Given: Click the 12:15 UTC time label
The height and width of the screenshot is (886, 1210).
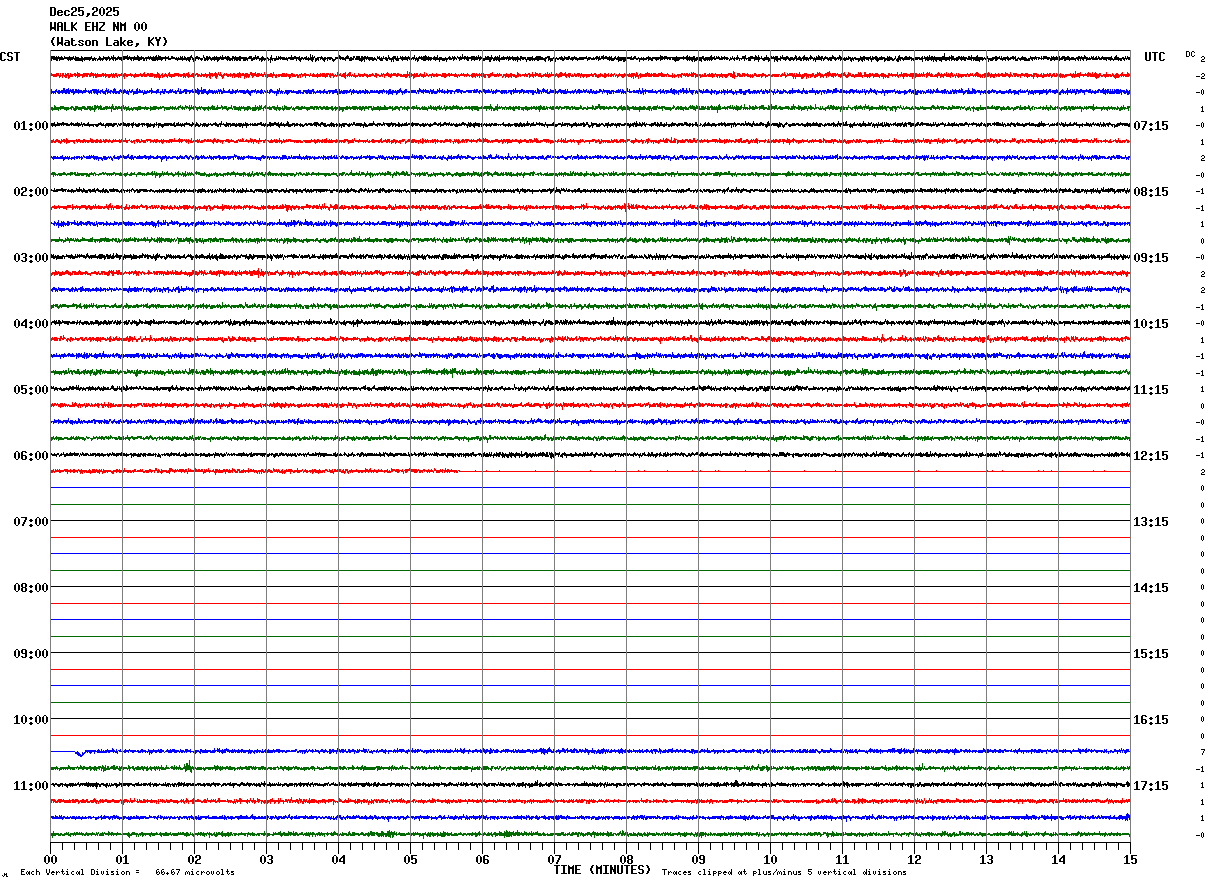Looking at the screenshot, I should coord(1151,456).
